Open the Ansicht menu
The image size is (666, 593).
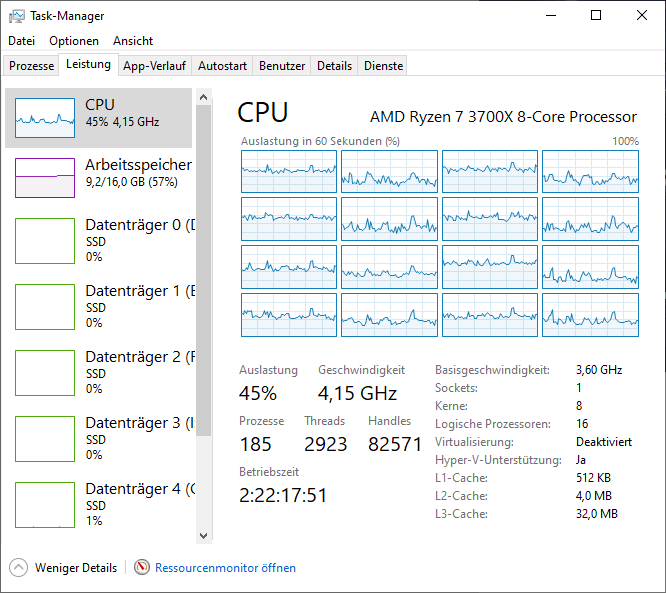tap(133, 41)
